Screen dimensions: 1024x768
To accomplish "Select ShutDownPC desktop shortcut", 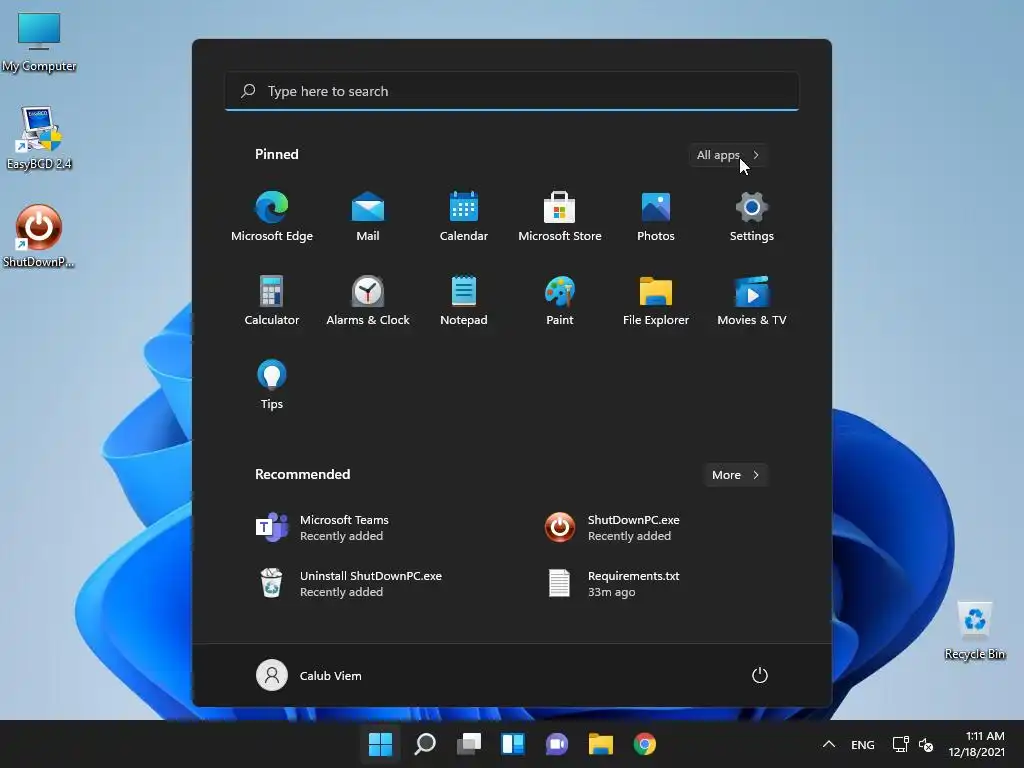I will point(39,236).
